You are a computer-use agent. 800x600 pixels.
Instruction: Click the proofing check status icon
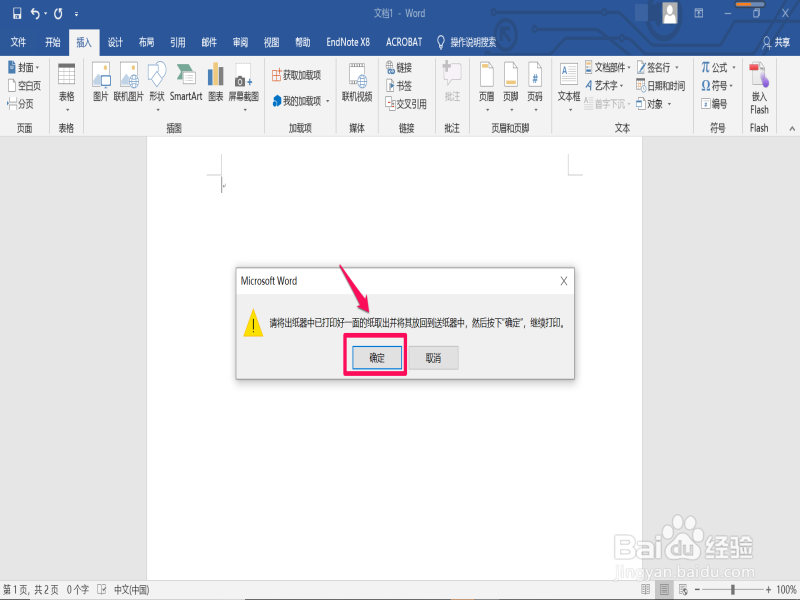pyautogui.click(x=102, y=590)
